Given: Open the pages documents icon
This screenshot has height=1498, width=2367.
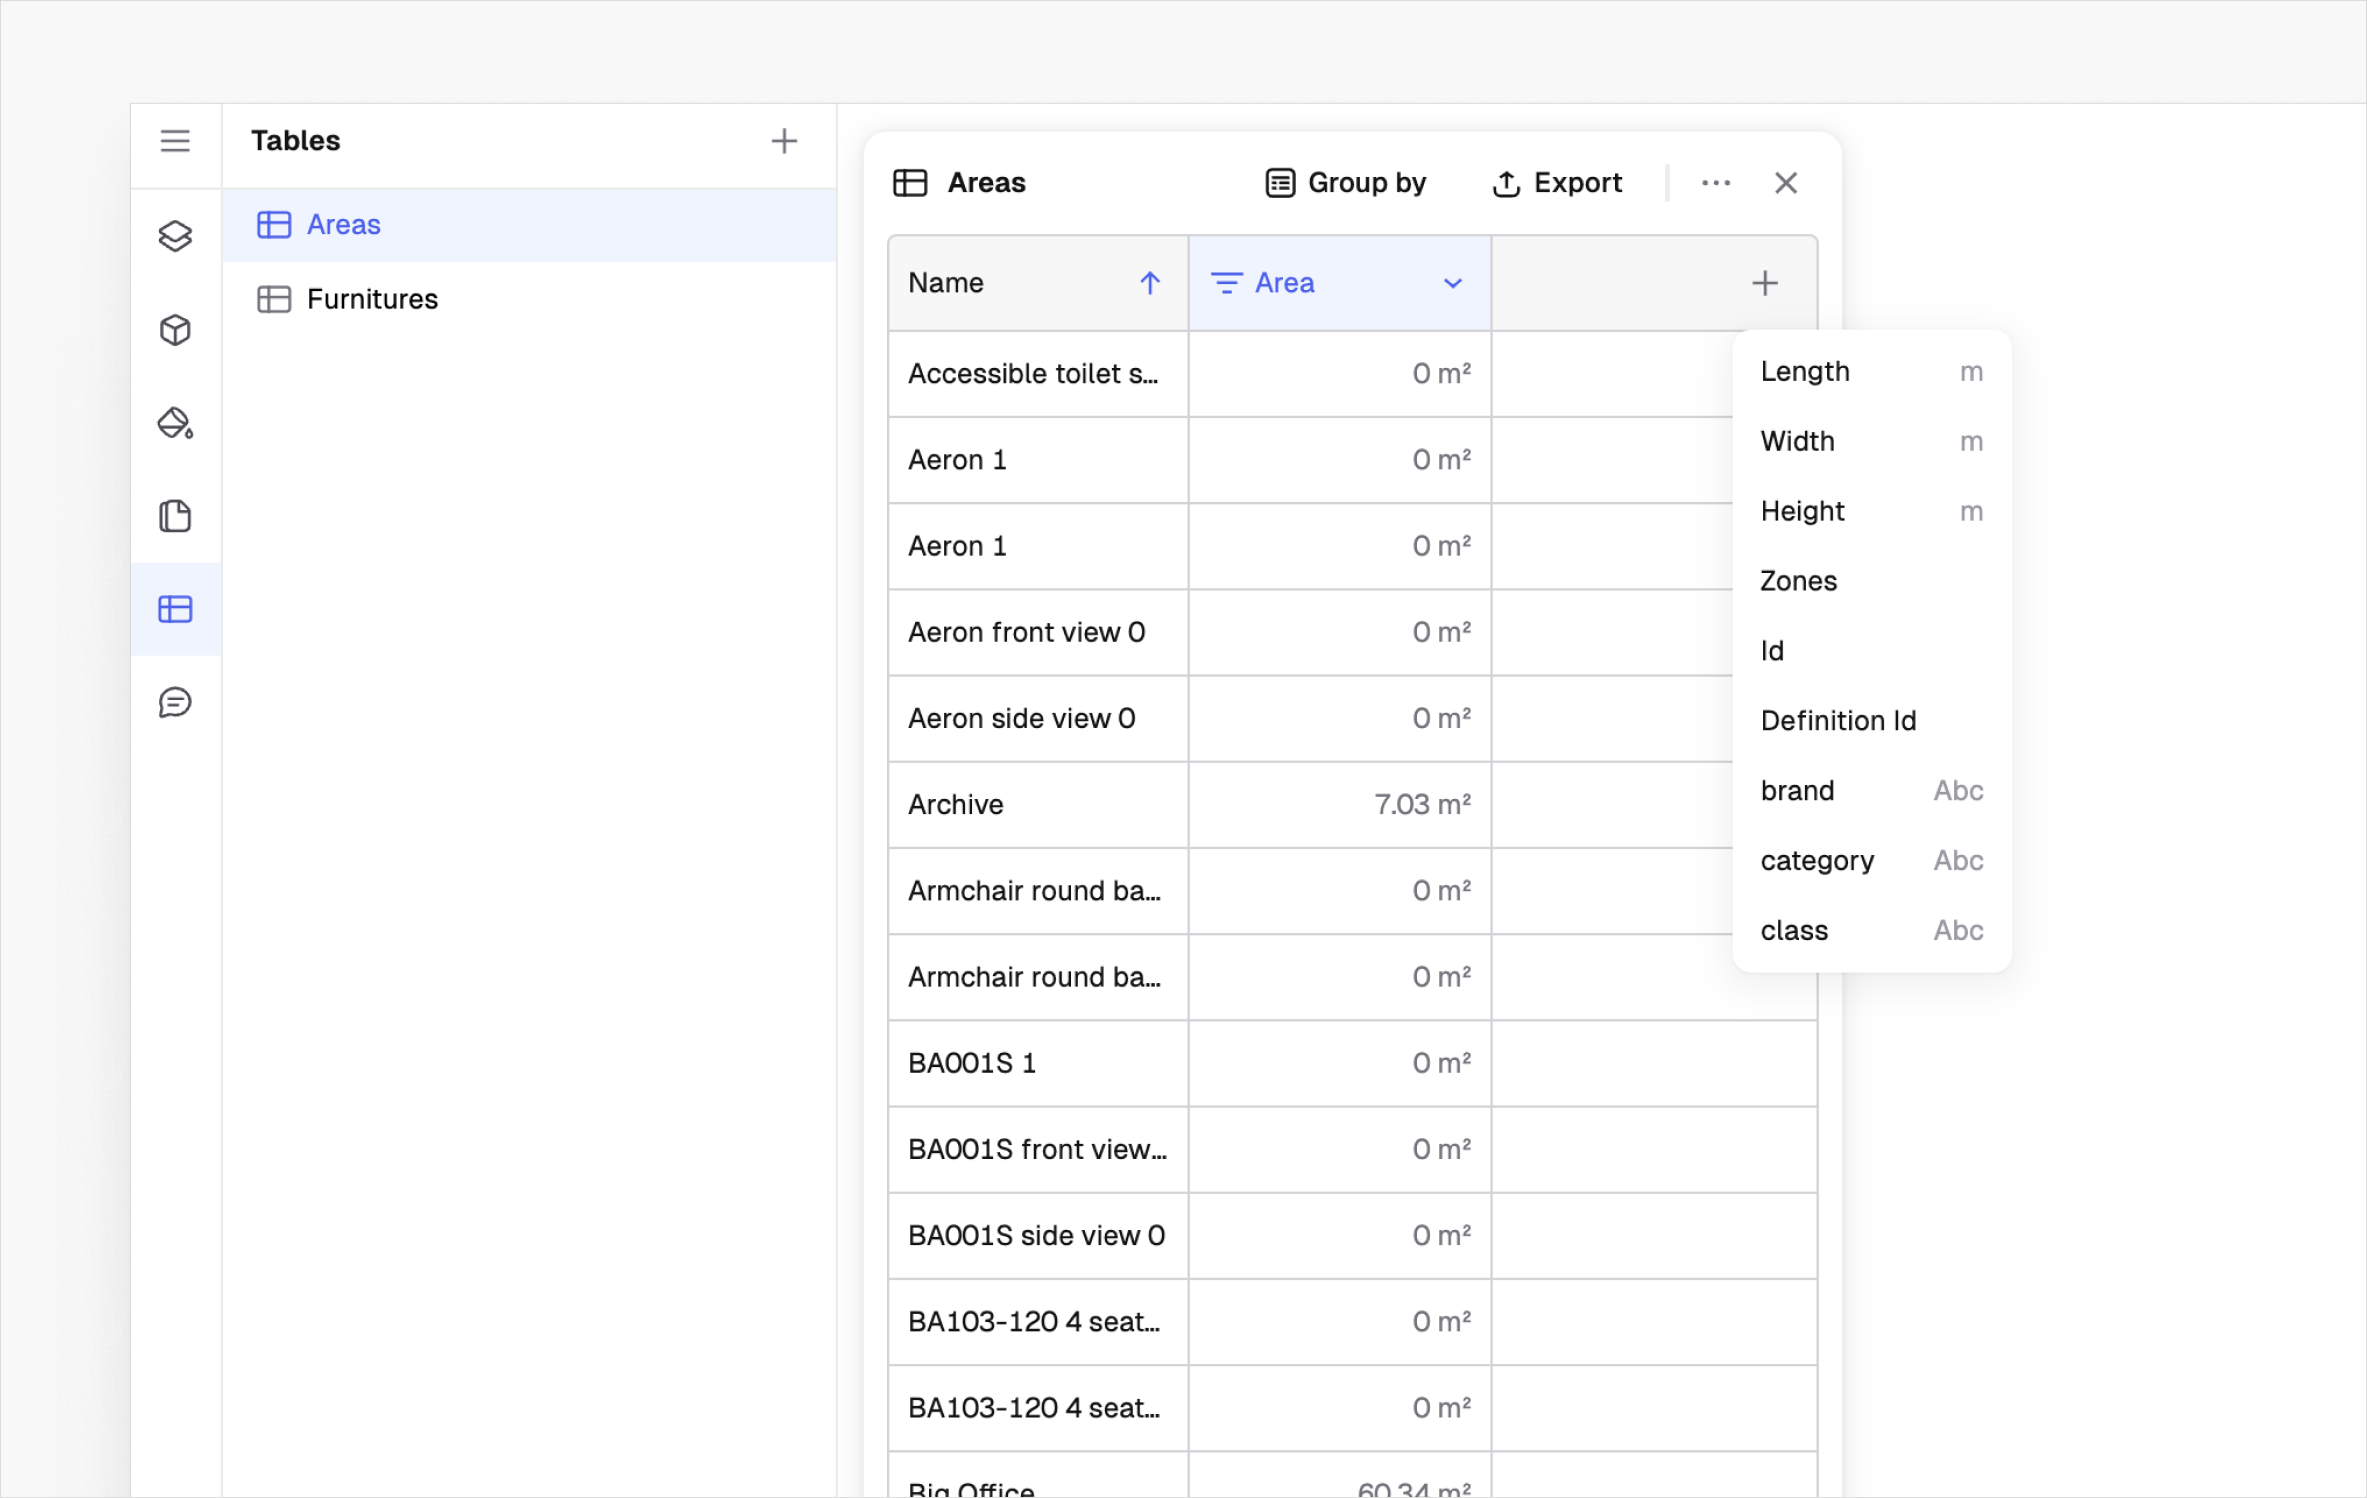Looking at the screenshot, I should point(175,516).
